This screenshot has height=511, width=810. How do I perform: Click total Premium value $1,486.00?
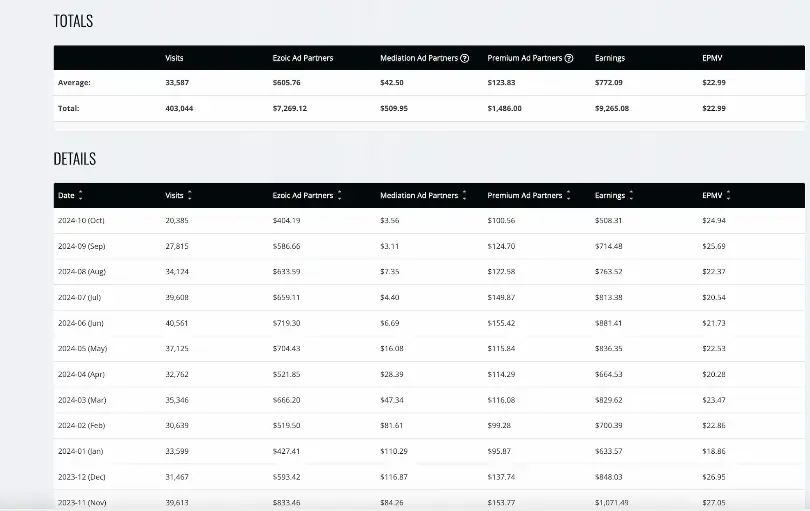505,109
